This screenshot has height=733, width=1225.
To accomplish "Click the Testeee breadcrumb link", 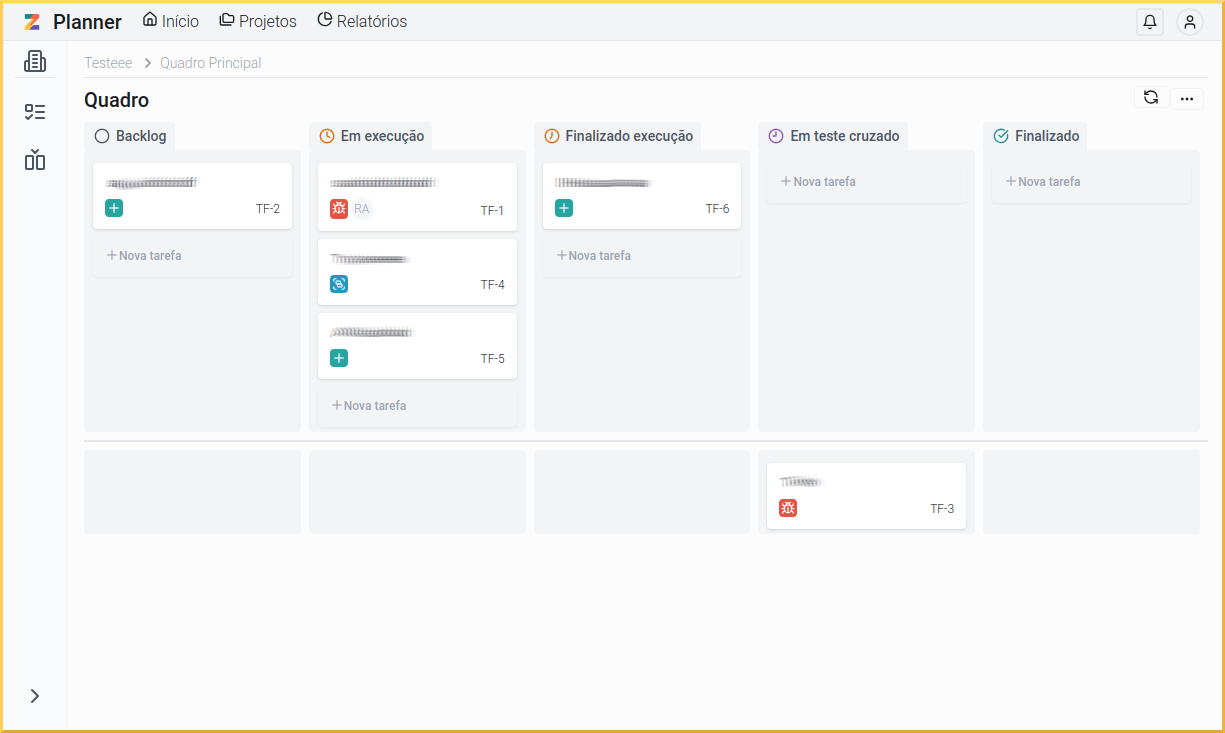I will [108, 63].
